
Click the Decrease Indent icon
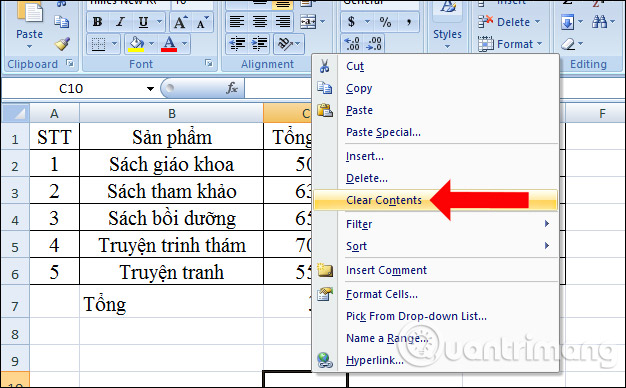tap(237, 44)
